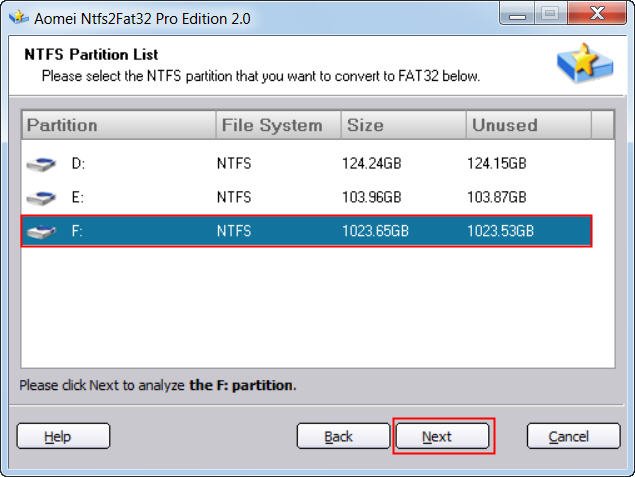
Task: Open Help for the wizard
Action: [x=64, y=436]
